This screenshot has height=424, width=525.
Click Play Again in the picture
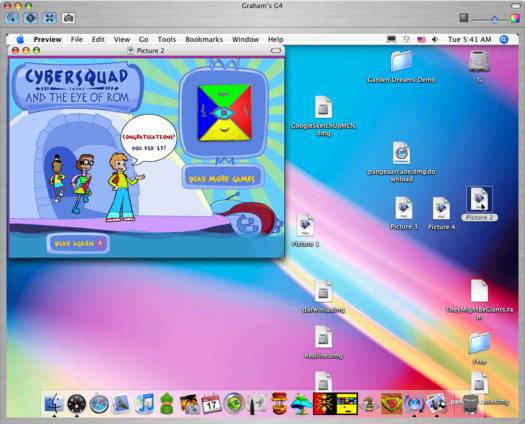pyautogui.click(x=78, y=243)
